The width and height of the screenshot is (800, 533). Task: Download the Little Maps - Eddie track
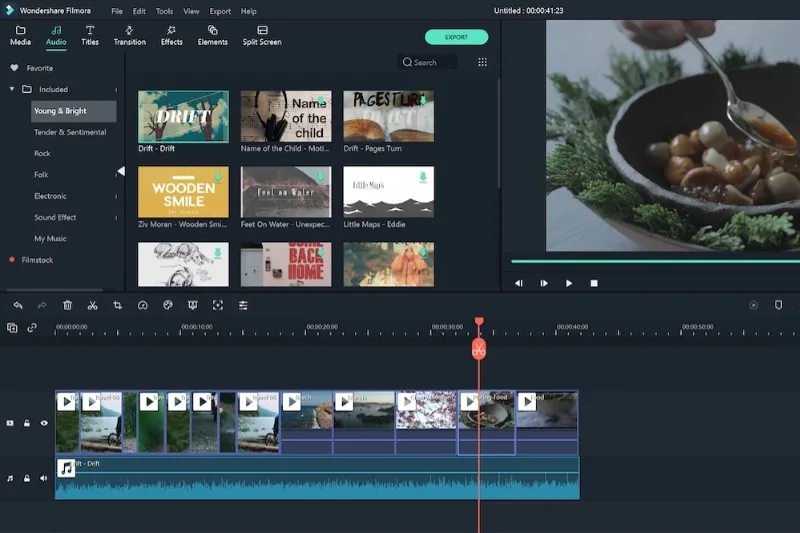423,177
